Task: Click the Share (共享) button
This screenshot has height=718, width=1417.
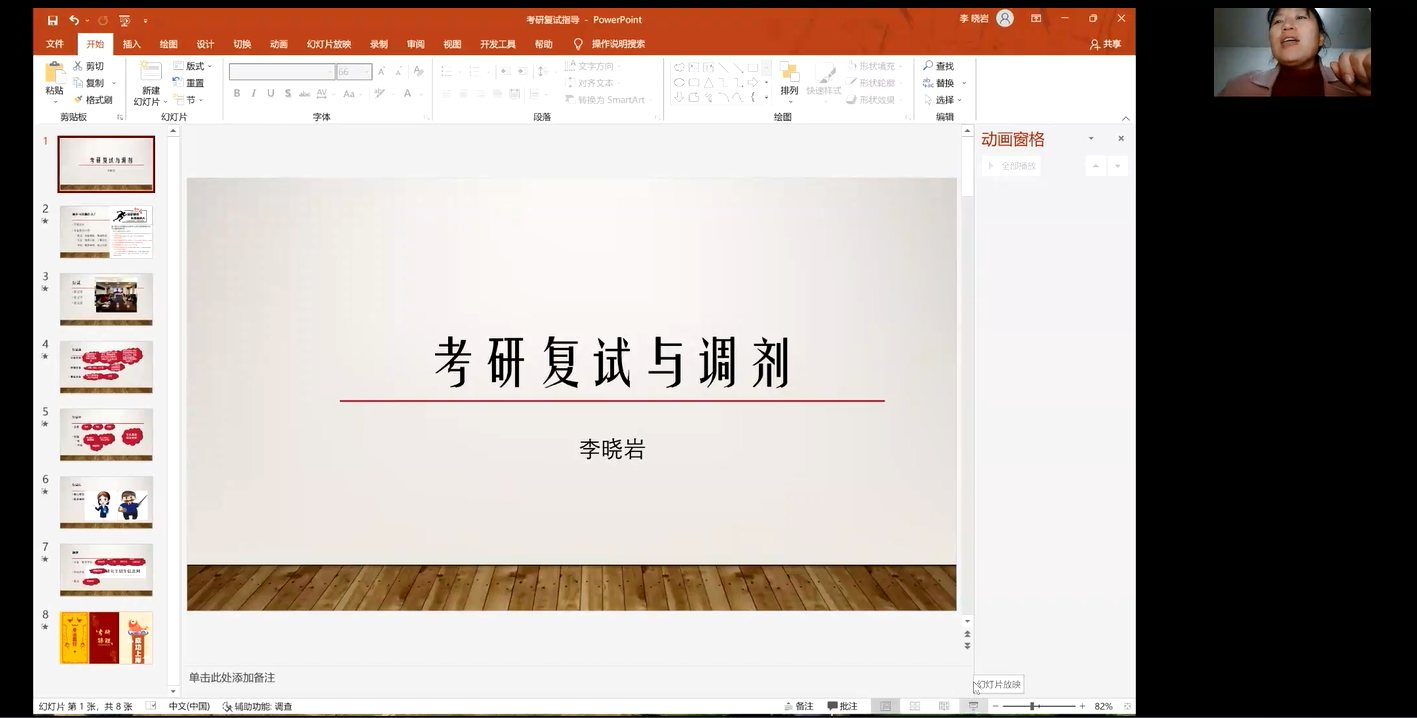Action: (1105, 44)
